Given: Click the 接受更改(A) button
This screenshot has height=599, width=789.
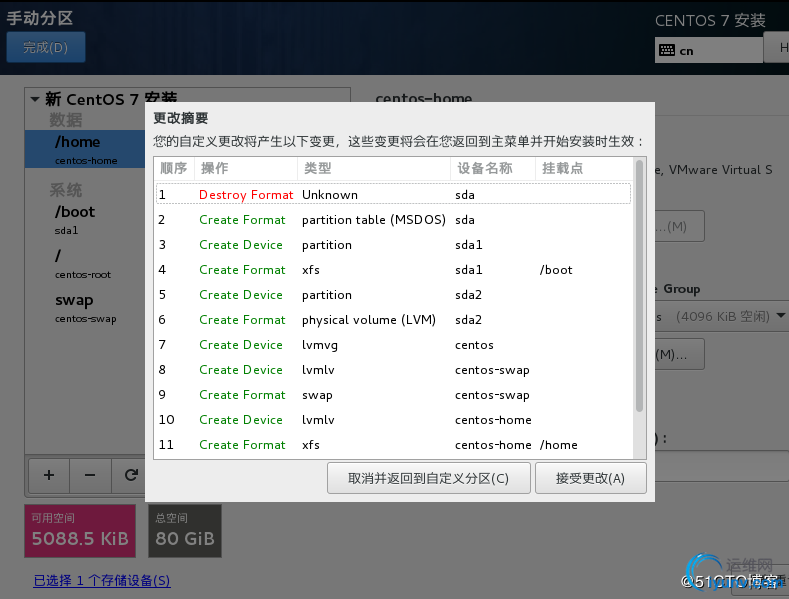Looking at the screenshot, I should tap(591, 478).
